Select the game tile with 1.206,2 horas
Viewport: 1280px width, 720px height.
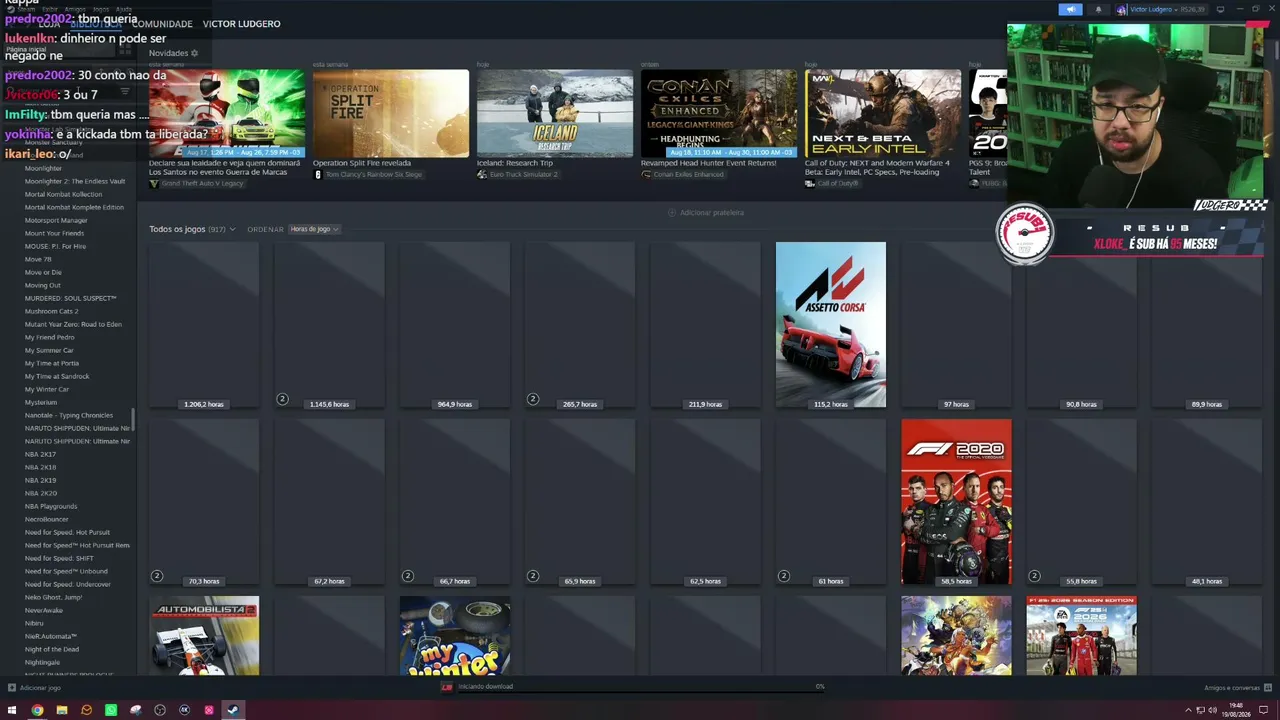(x=204, y=325)
